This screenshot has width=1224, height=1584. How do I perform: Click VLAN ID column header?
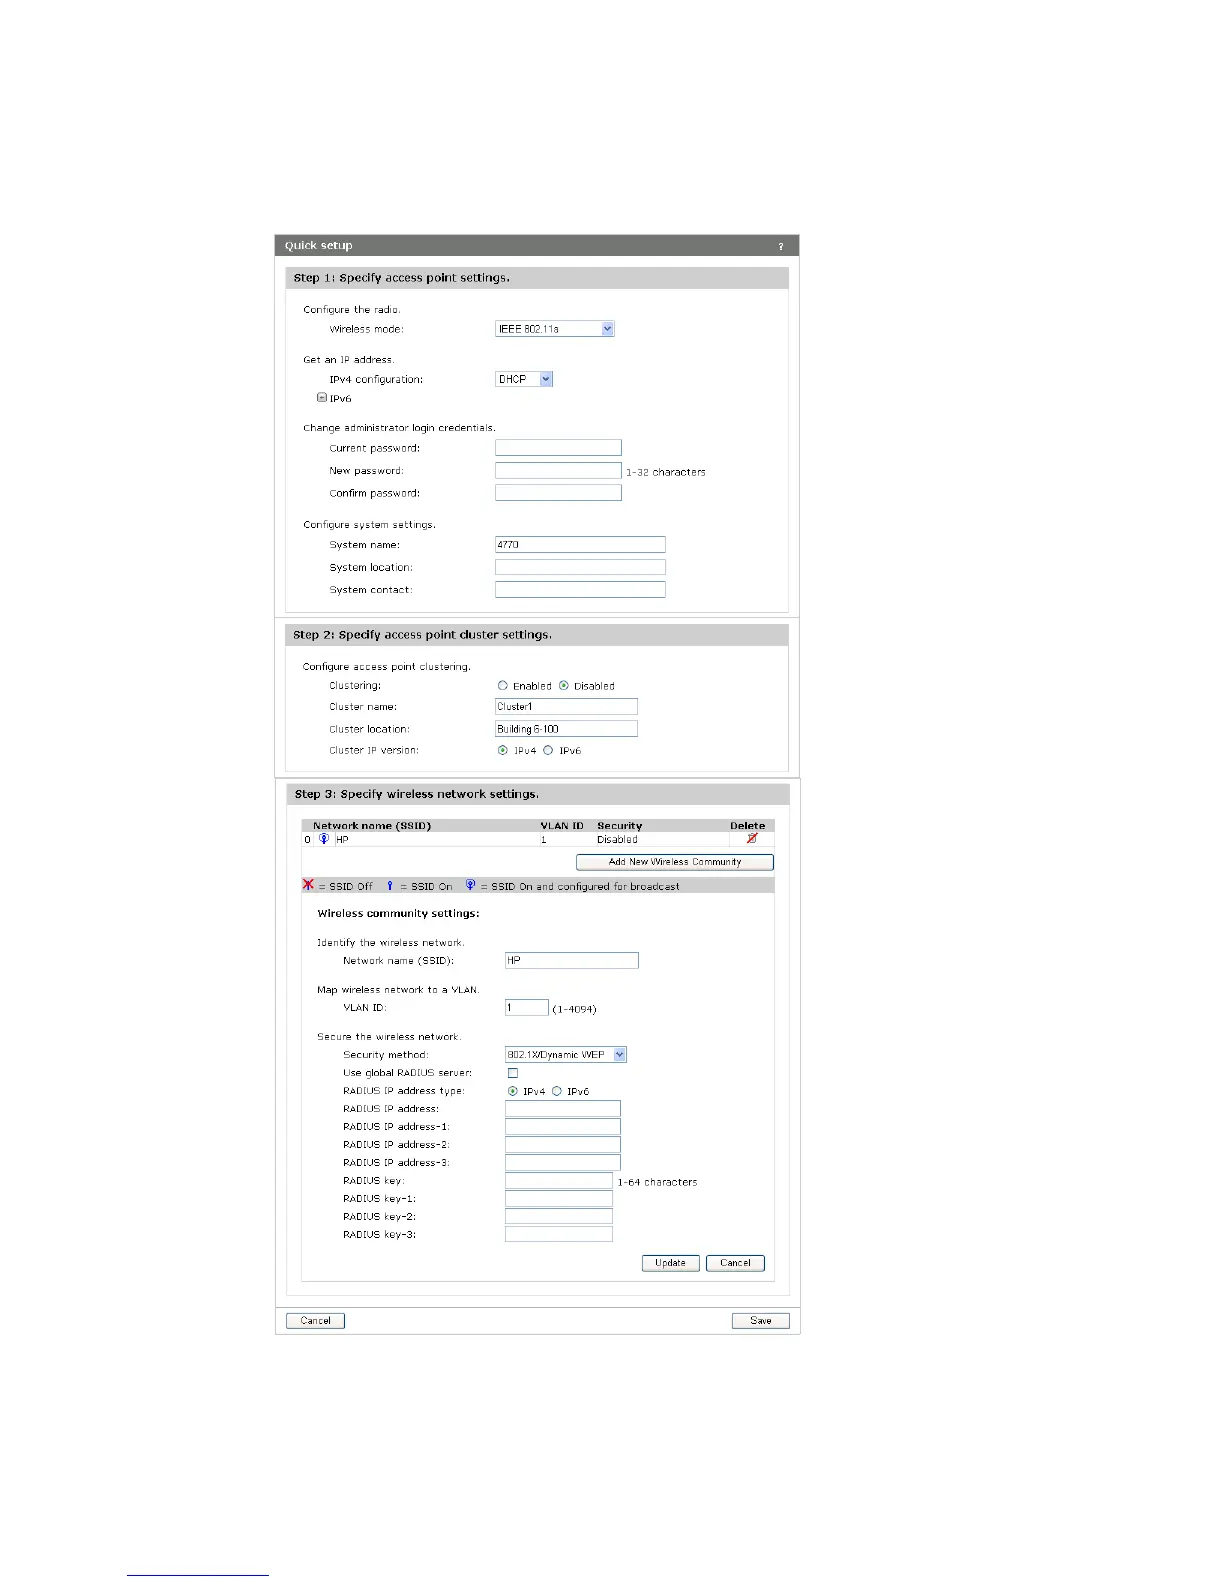(562, 826)
